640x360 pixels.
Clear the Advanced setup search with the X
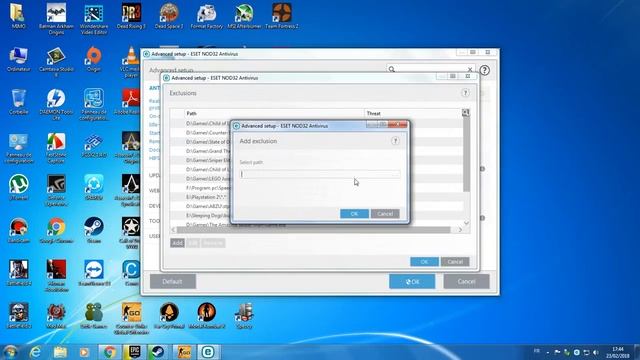pyautogui.click(x=470, y=69)
